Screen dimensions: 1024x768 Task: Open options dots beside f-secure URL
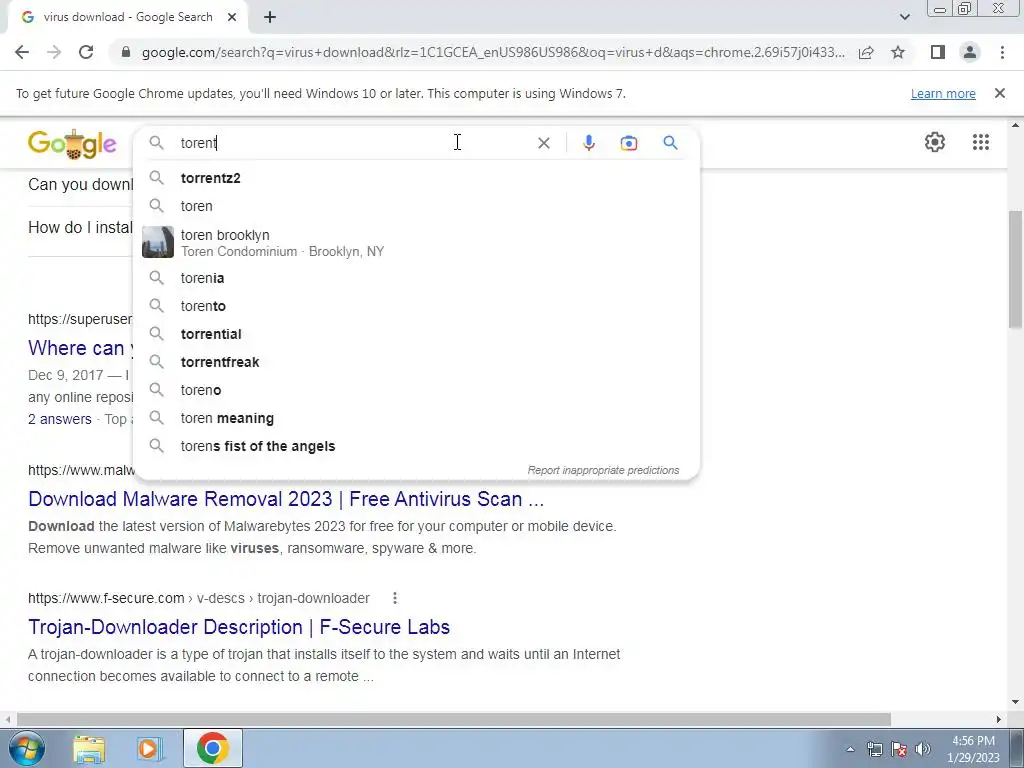click(394, 598)
